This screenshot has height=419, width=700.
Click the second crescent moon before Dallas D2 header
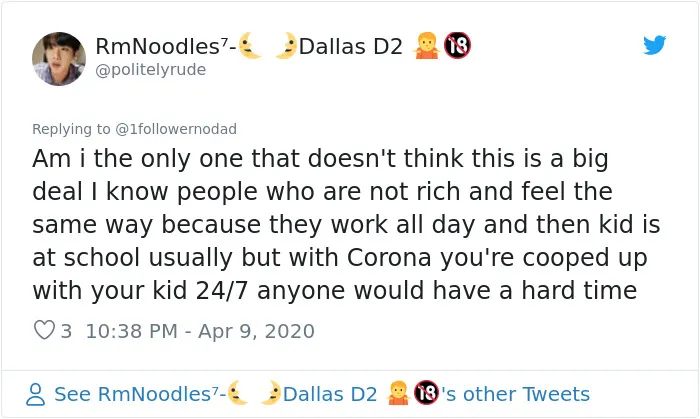tap(286, 46)
